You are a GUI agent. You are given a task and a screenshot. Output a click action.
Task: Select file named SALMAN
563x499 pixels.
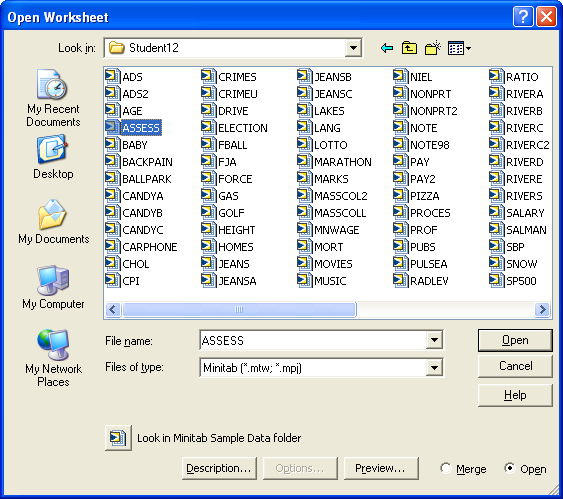coord(526,230)
